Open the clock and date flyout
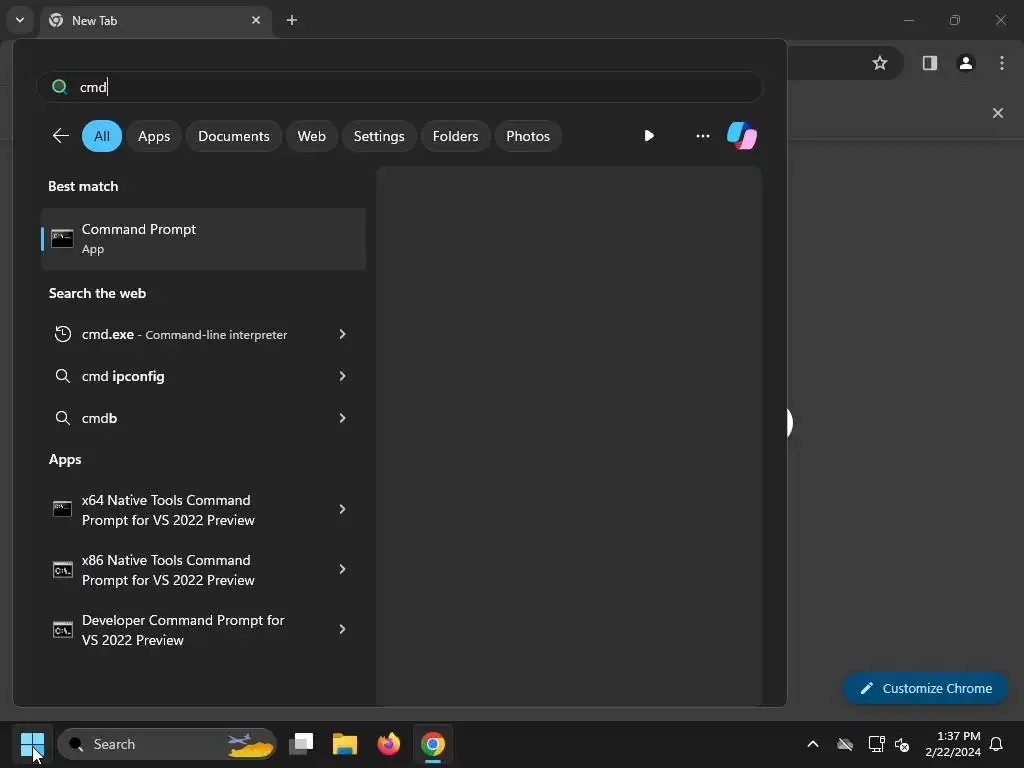The height and width of the screenshot is (768, 1024). [x=953, y=744]
